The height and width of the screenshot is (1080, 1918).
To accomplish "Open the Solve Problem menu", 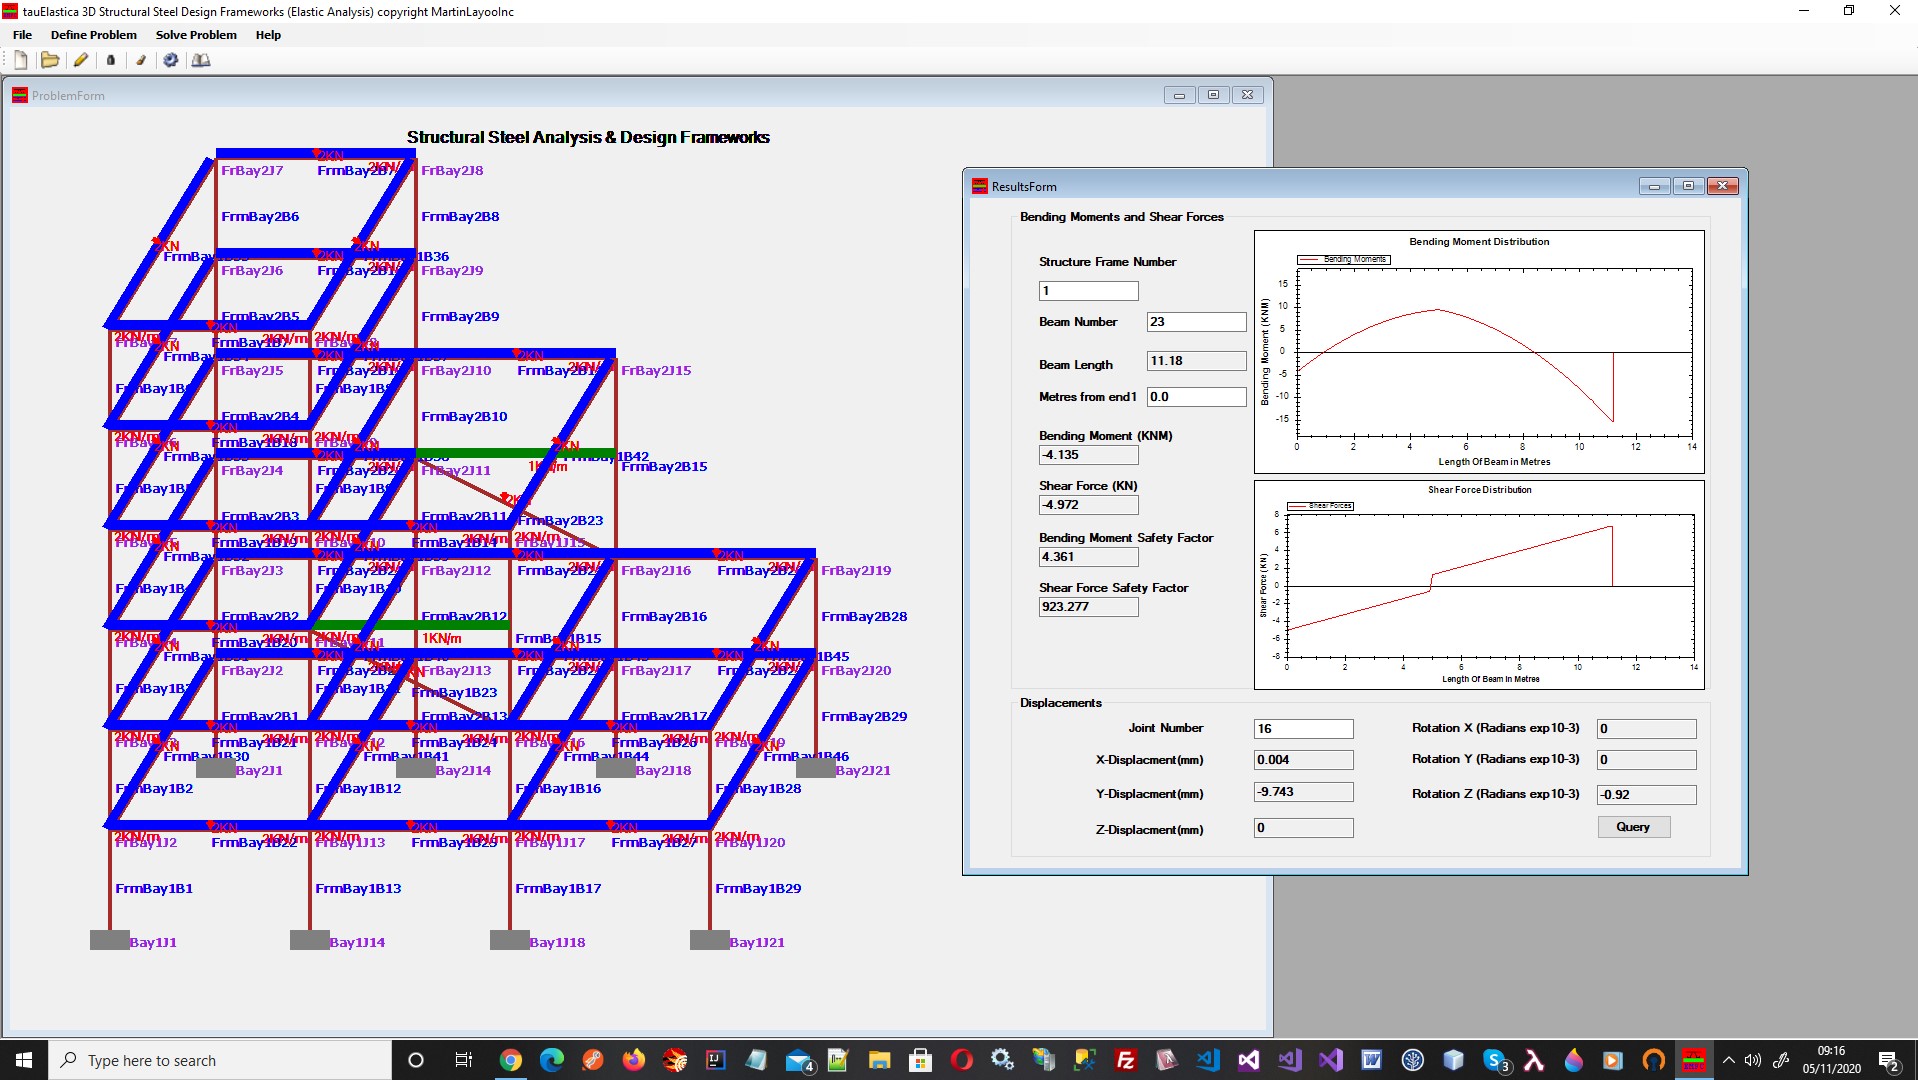I will tap(196, 35).
